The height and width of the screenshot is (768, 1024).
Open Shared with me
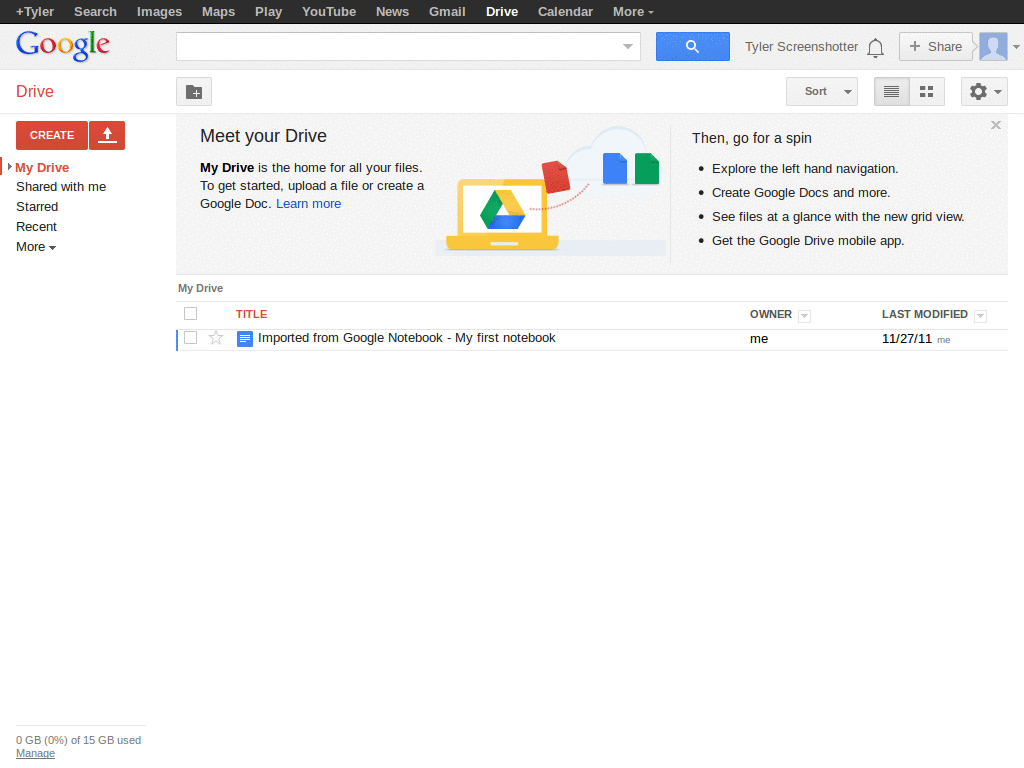click(x=61, y=187)
